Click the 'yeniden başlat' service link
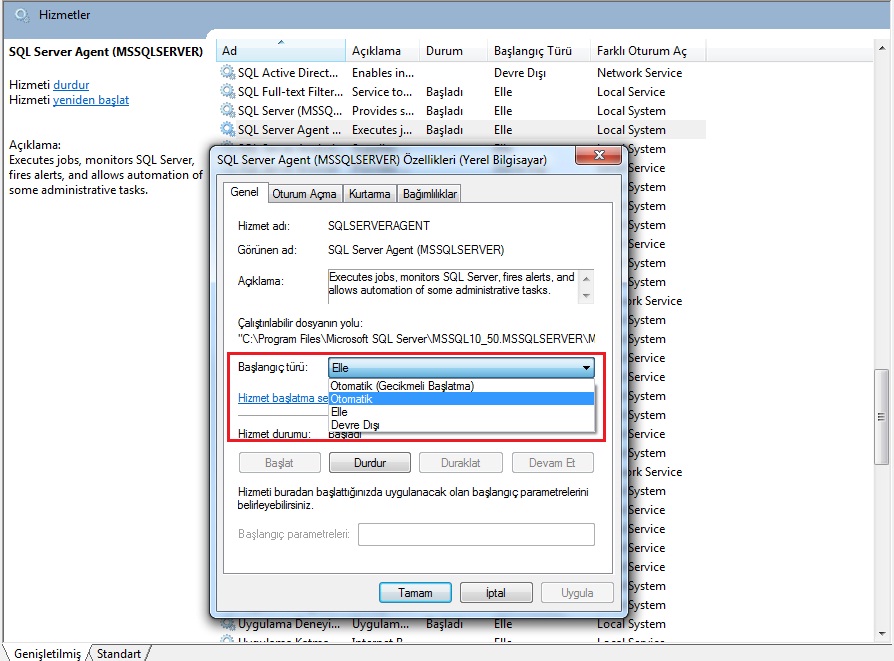Image resolution: width=894 pixels, height=661 pixels. [x=90, y=100]
